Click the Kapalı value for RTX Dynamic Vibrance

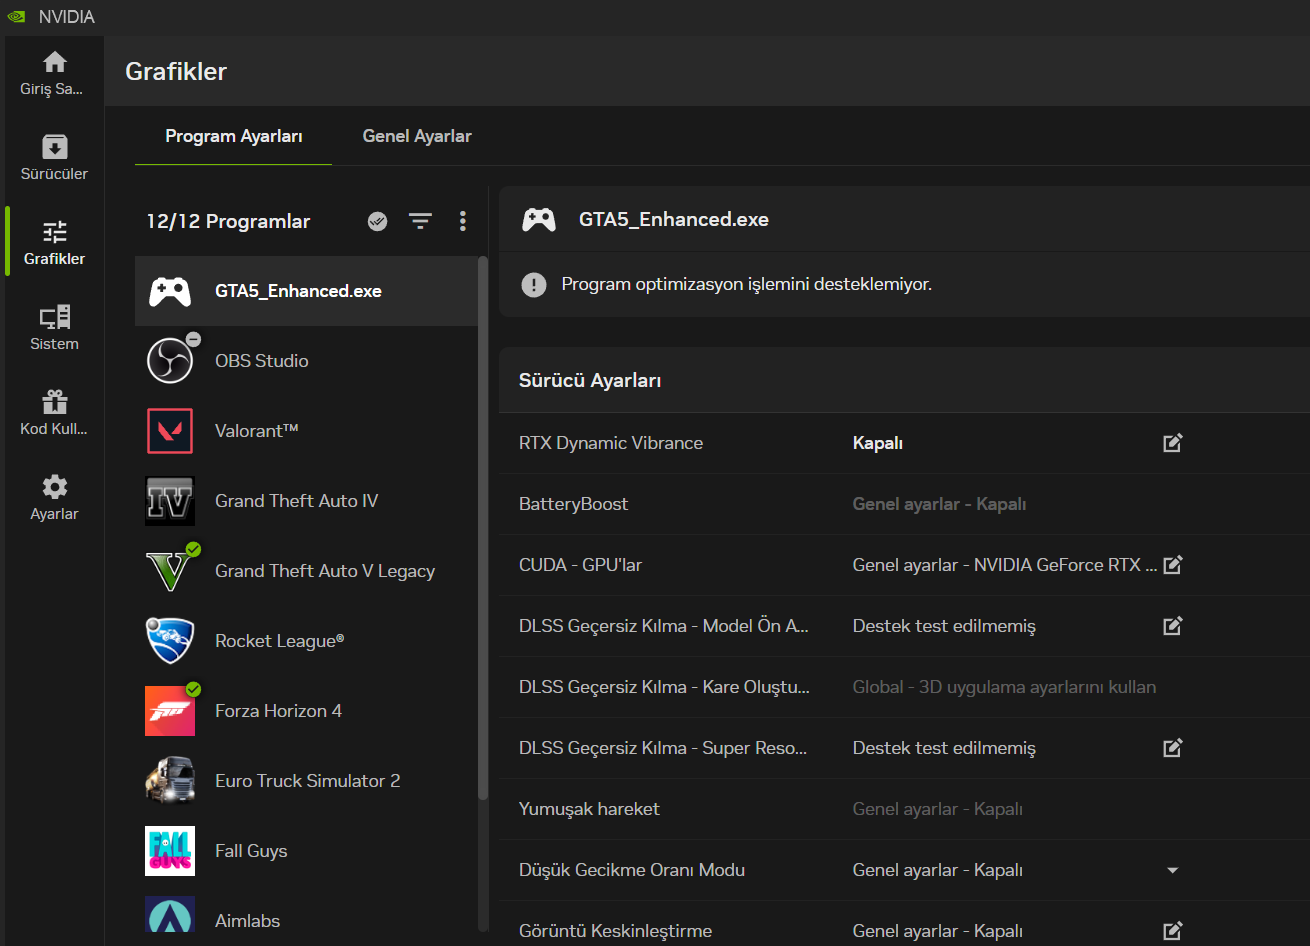click(878, 443)
